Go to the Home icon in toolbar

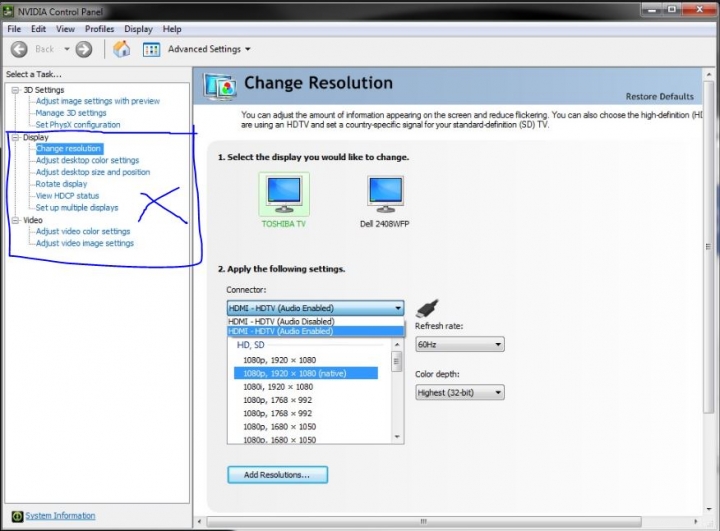point(122,49)
